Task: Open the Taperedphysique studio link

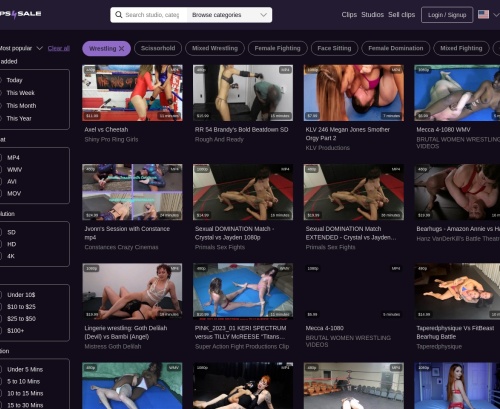Action: pos(439,347)
